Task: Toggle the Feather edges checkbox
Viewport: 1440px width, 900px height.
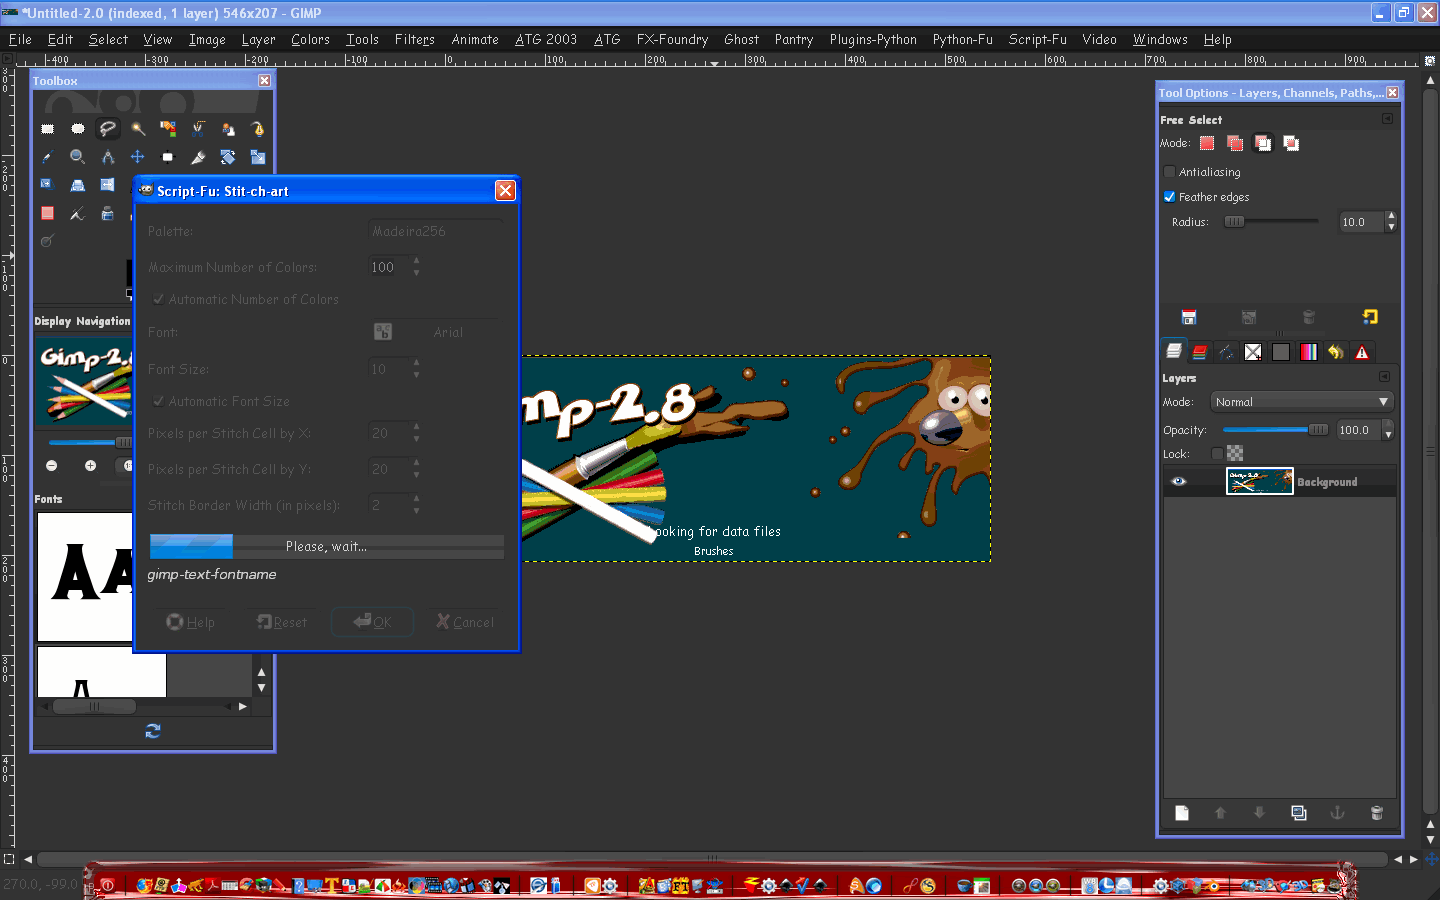Action: coord(1169,197)
